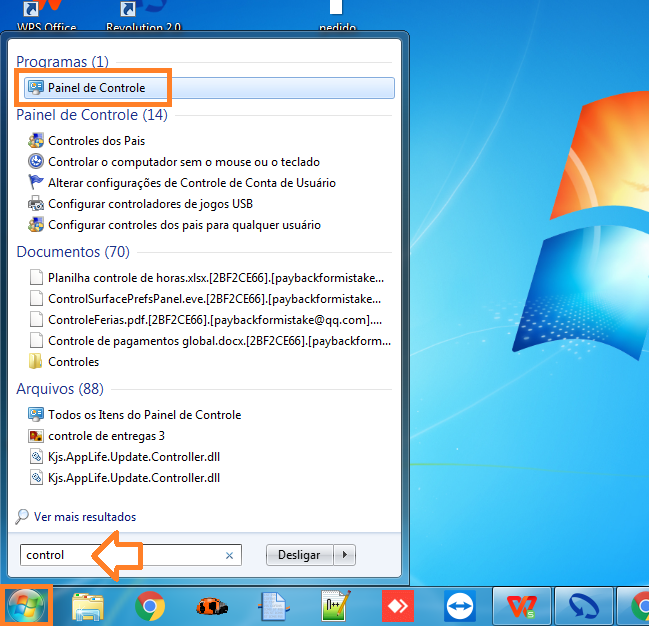Open Controles dos Pais

(x=96, y=141)
